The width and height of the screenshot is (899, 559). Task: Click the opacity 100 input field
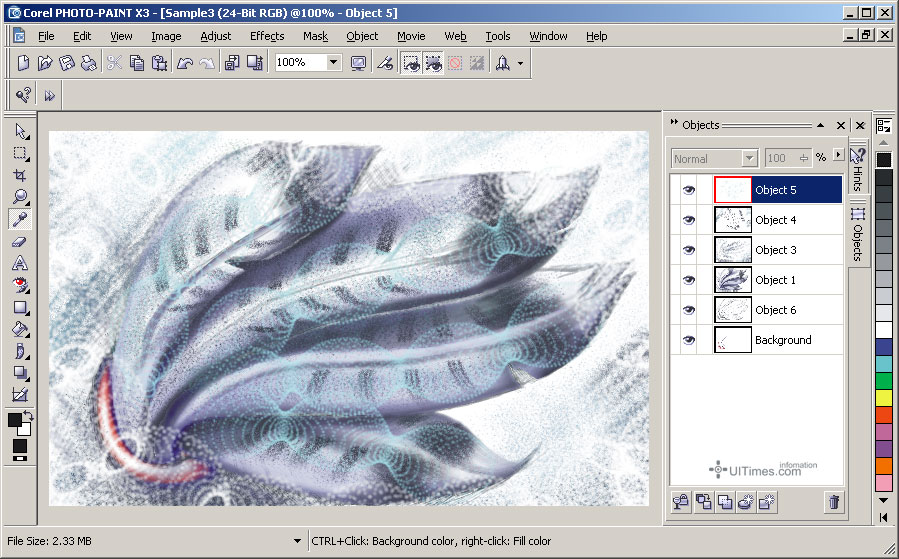click(782, 158)
